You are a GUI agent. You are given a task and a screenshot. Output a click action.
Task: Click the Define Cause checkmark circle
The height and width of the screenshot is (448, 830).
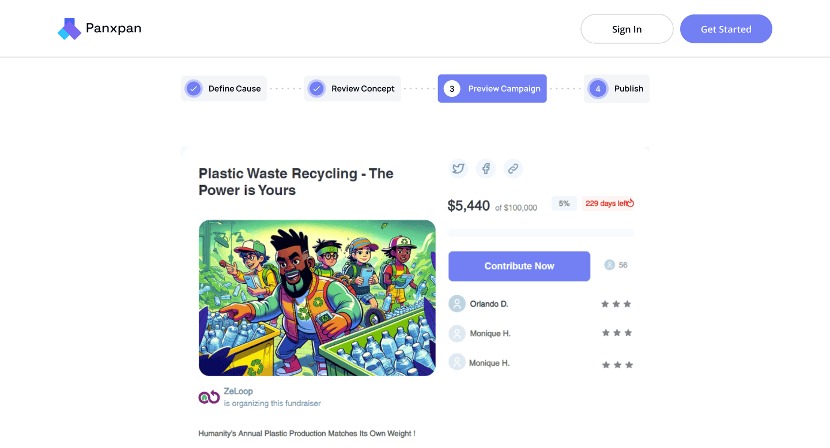click(194, 89)
